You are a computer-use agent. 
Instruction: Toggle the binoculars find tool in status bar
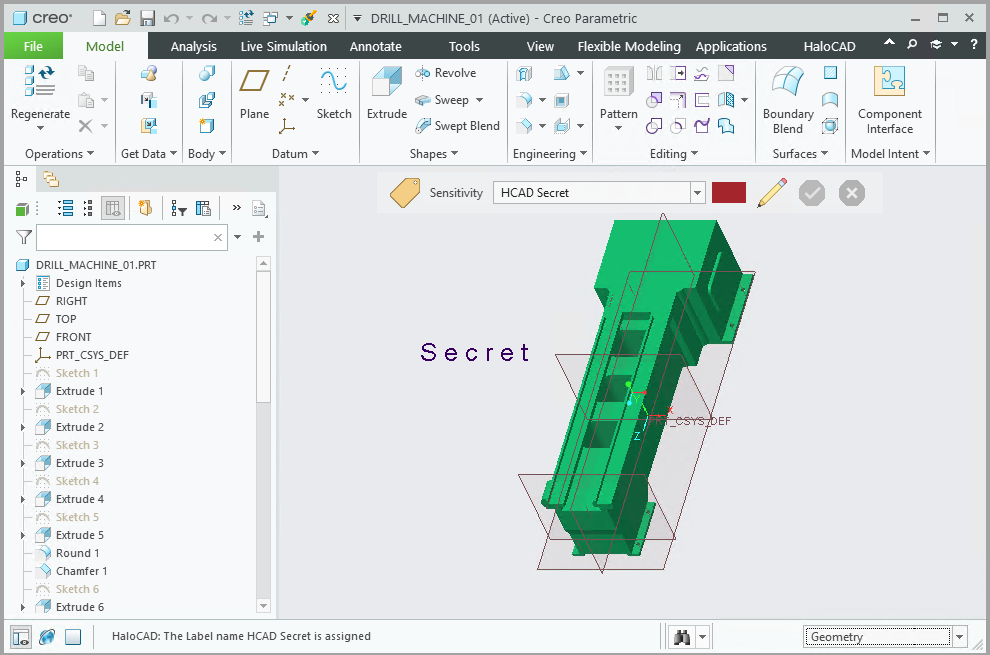[x=683, y=637]
